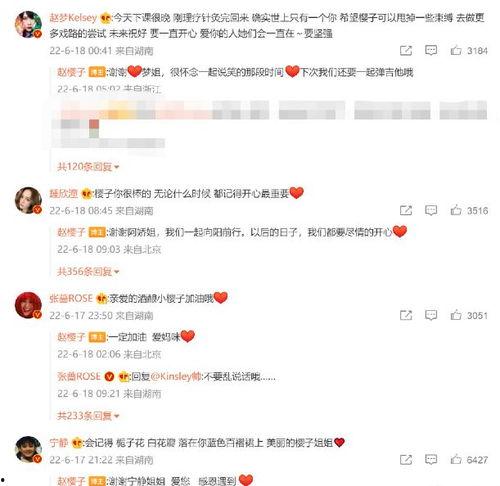The width and height of the screenshot is (500, 486).
Task: Click 张蔷ROSE's red-haired avatar
Action: point(28,305)
